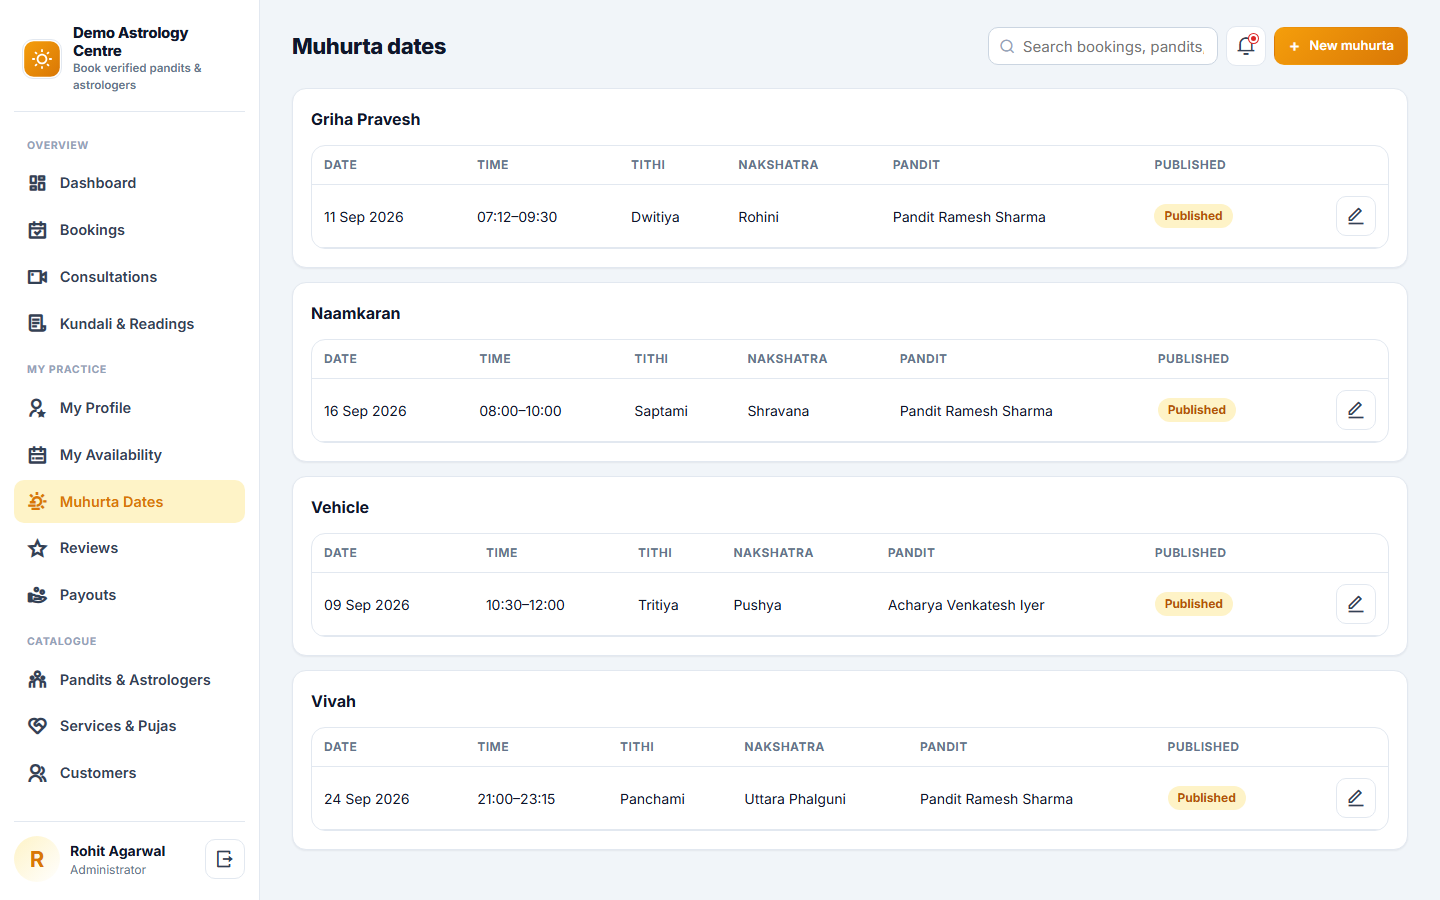Image resolution: width=1440 pixels, height=900 pixels.
Task: Click the Shravana nakshatra cell
Action: pos(778,411)
